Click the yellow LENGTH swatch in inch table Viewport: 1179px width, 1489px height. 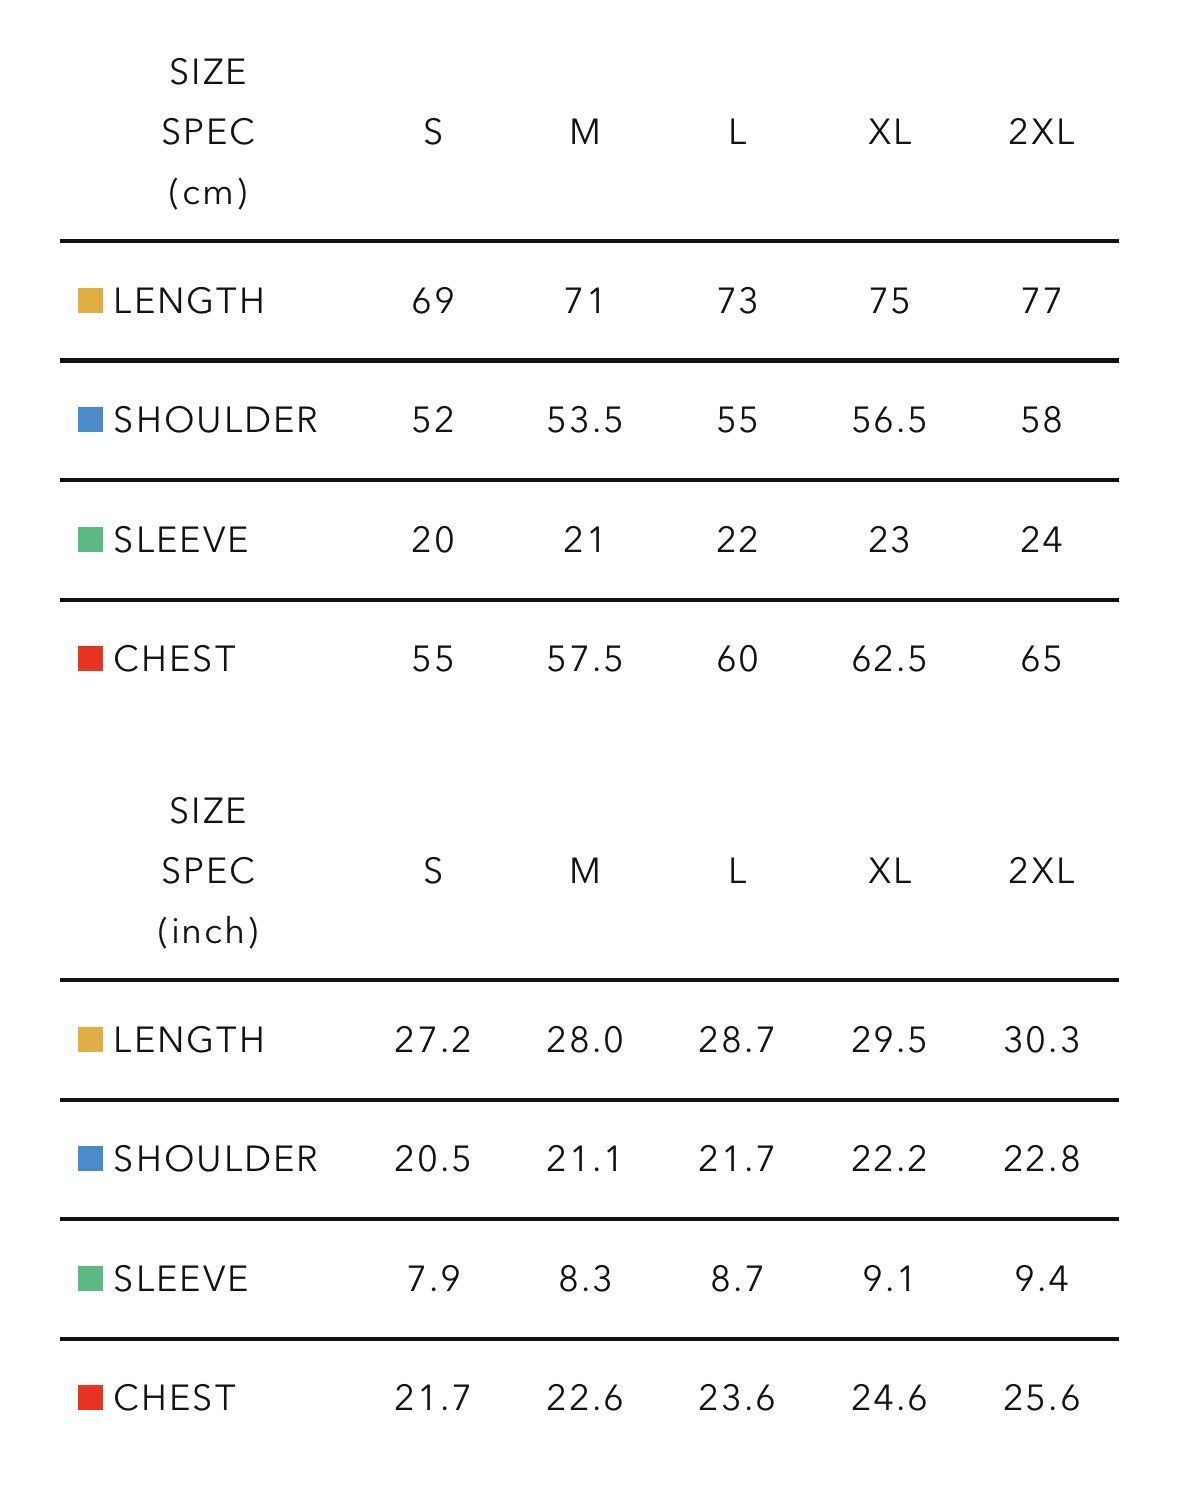(x=90, y=1040)
